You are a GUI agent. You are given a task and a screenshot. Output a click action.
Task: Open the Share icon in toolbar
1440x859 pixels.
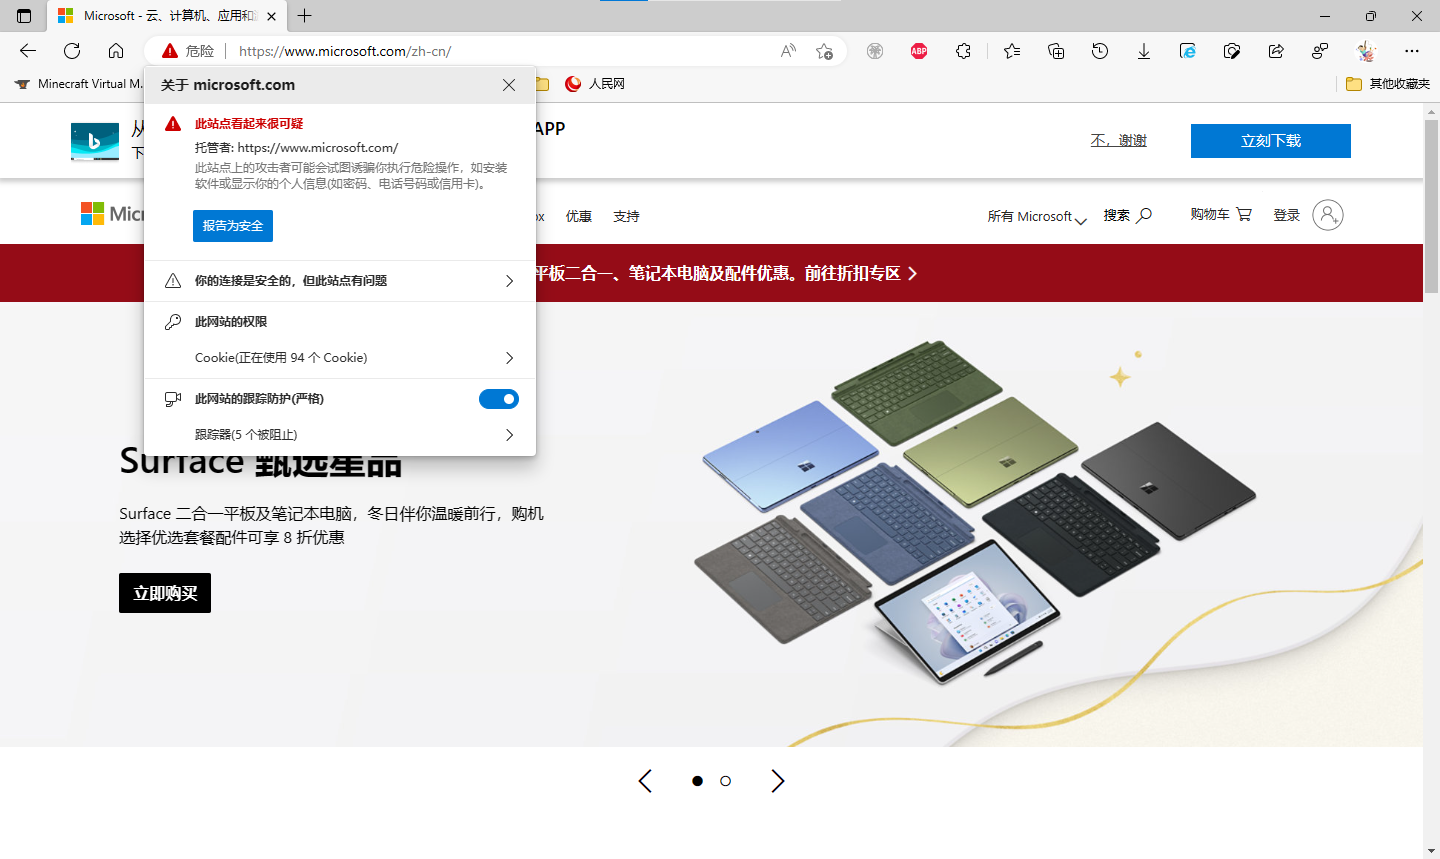[1276, 51]
